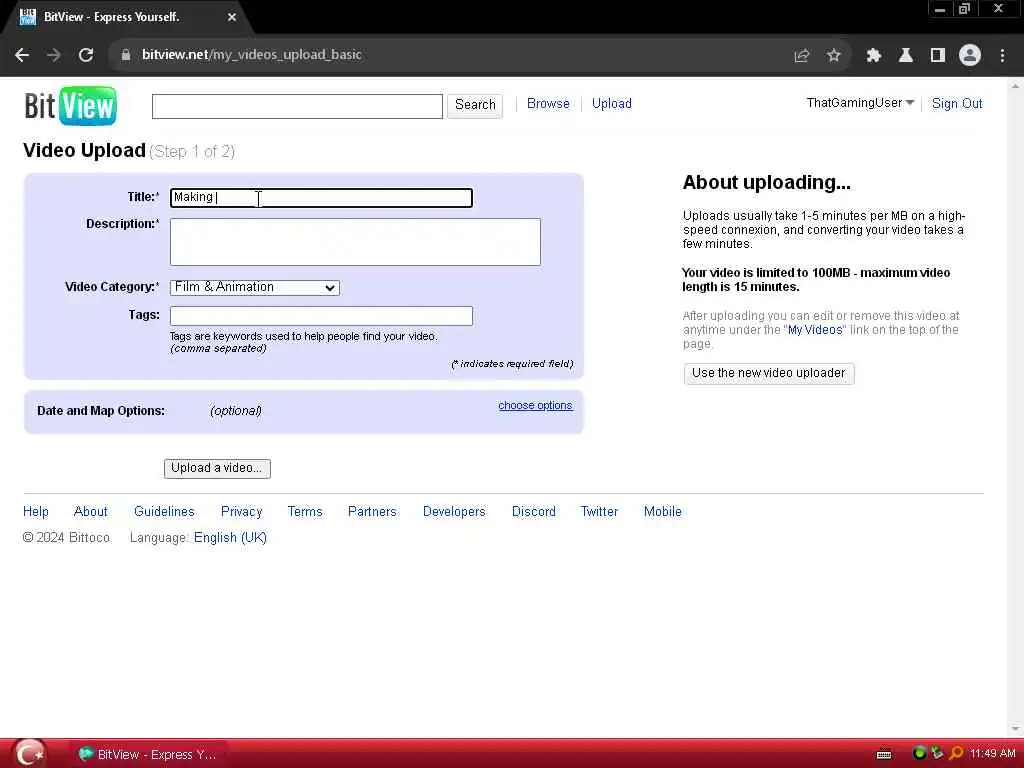Open the Guidelines footer link
The height and width of the screenshot is (768, 1024).
coord(164,512)
